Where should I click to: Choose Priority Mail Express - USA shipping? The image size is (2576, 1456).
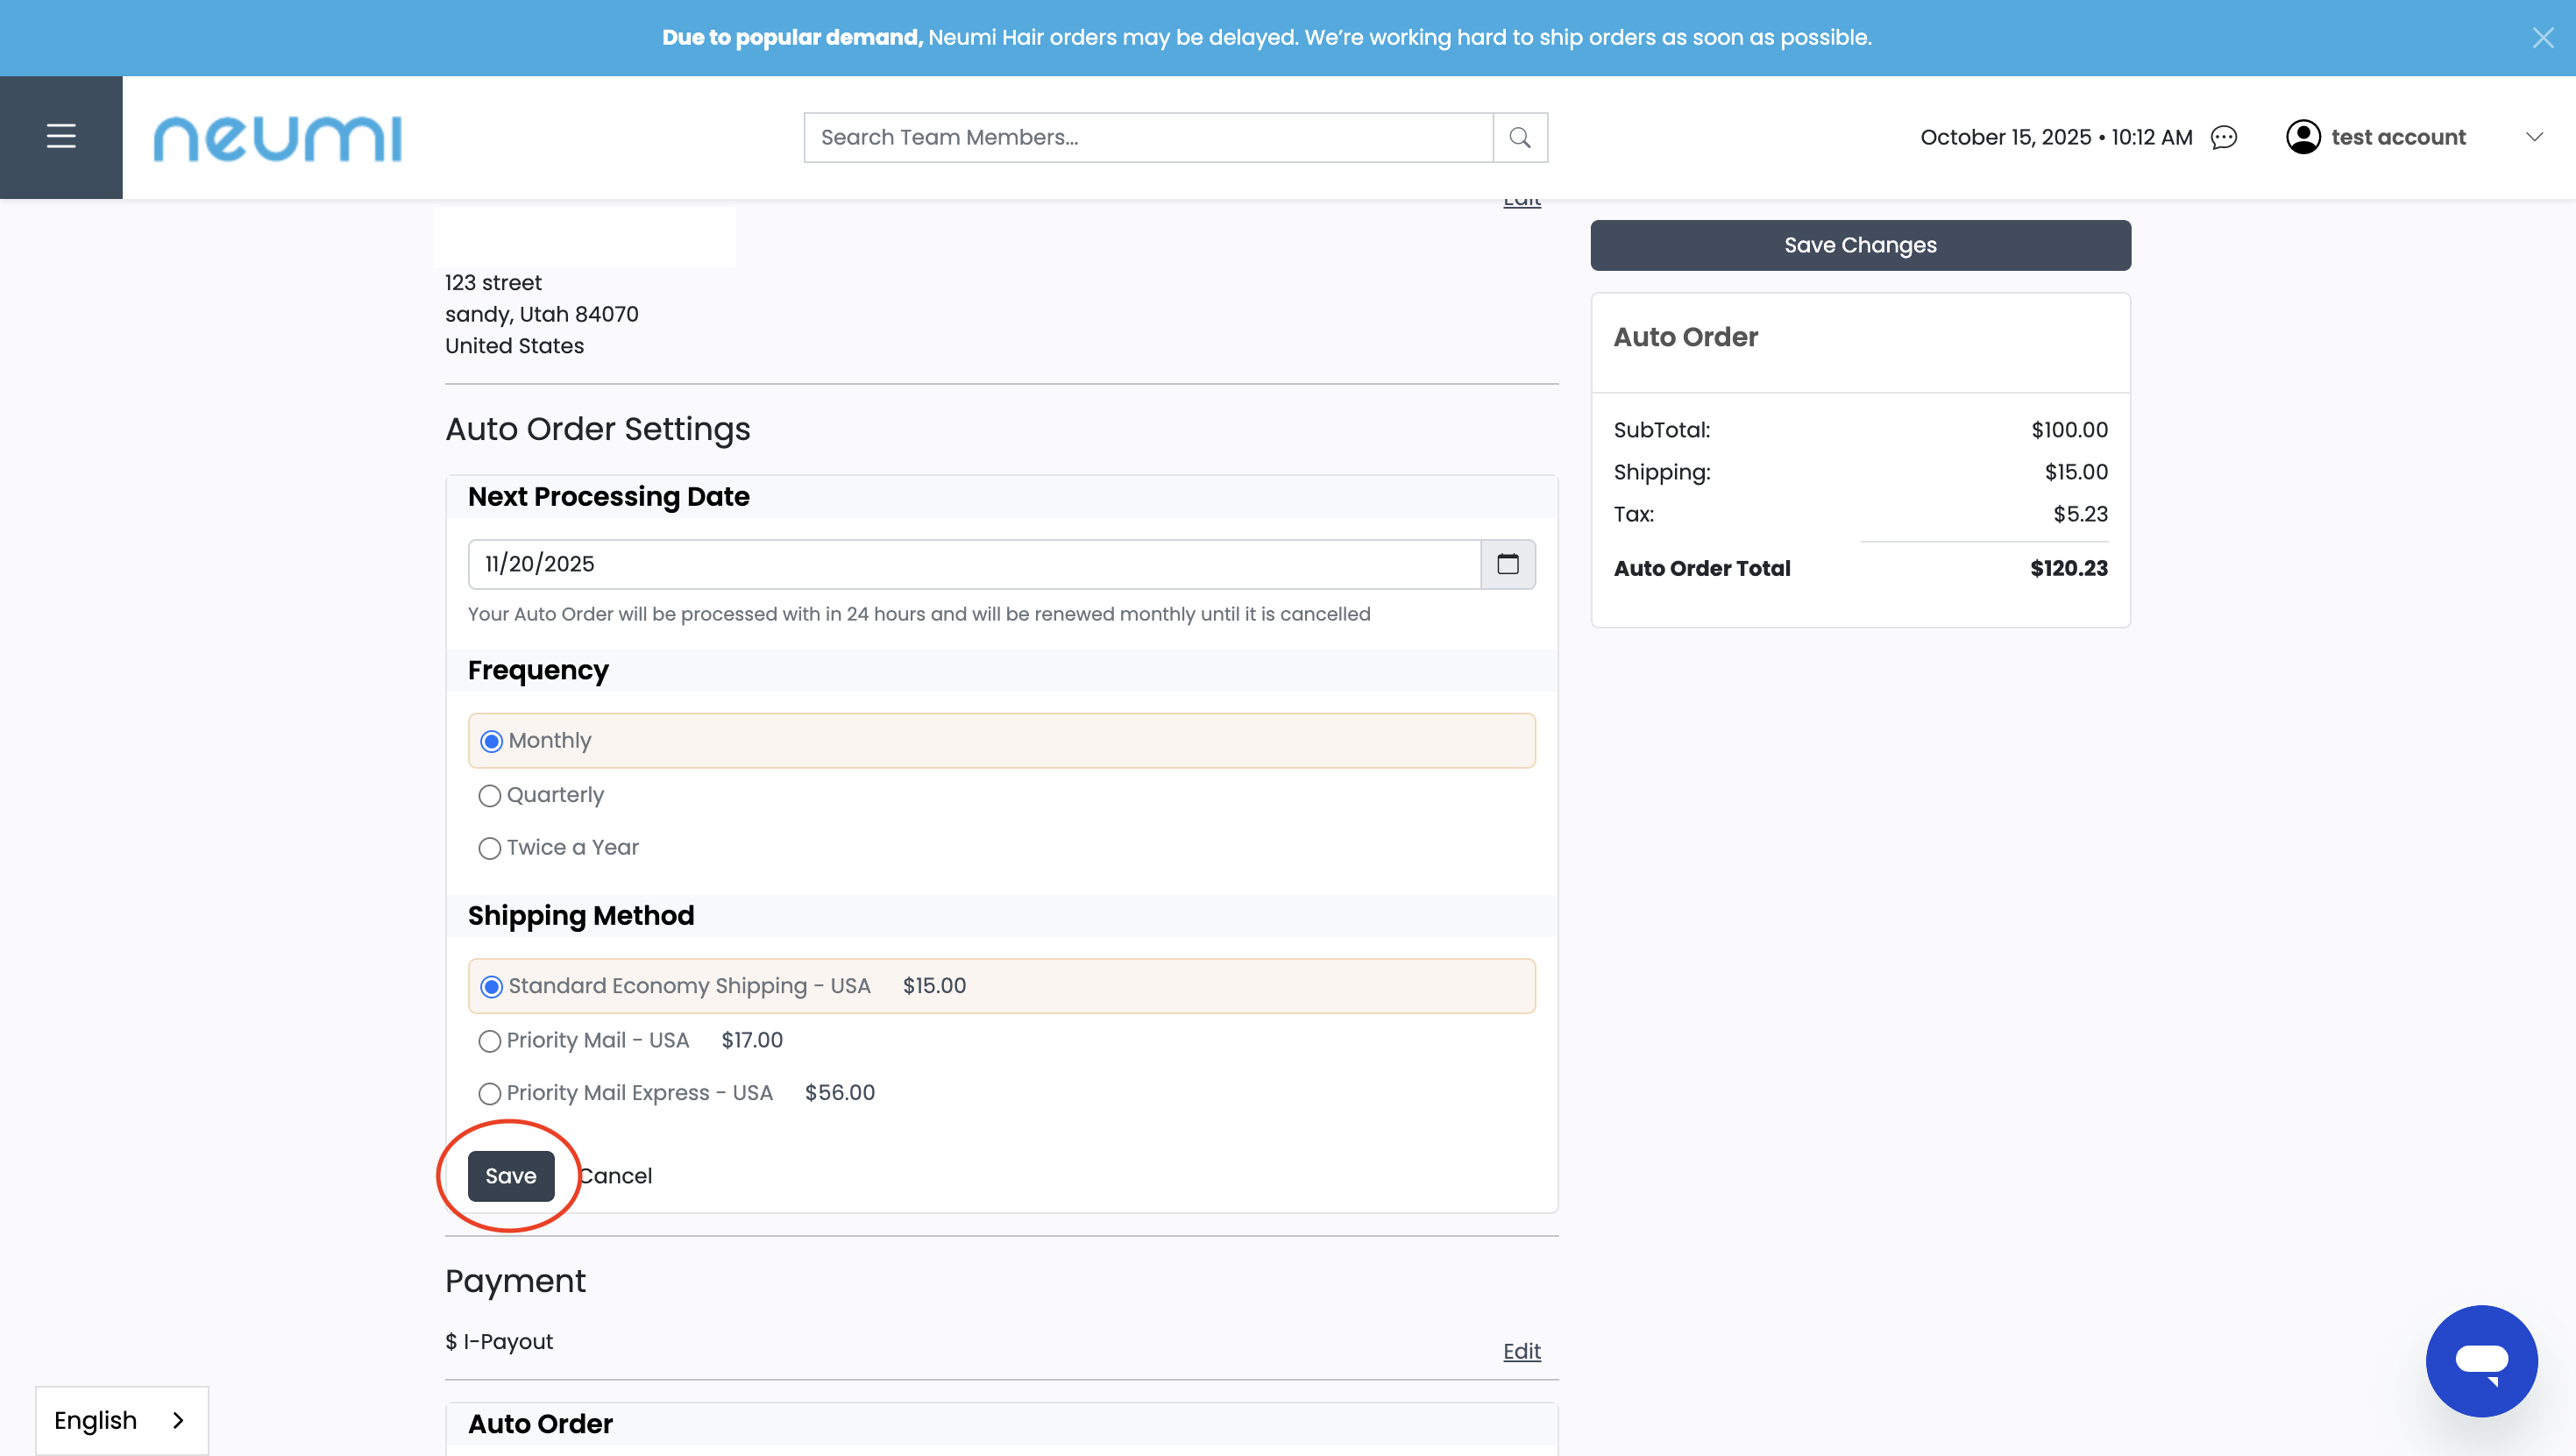[489, 1094]
